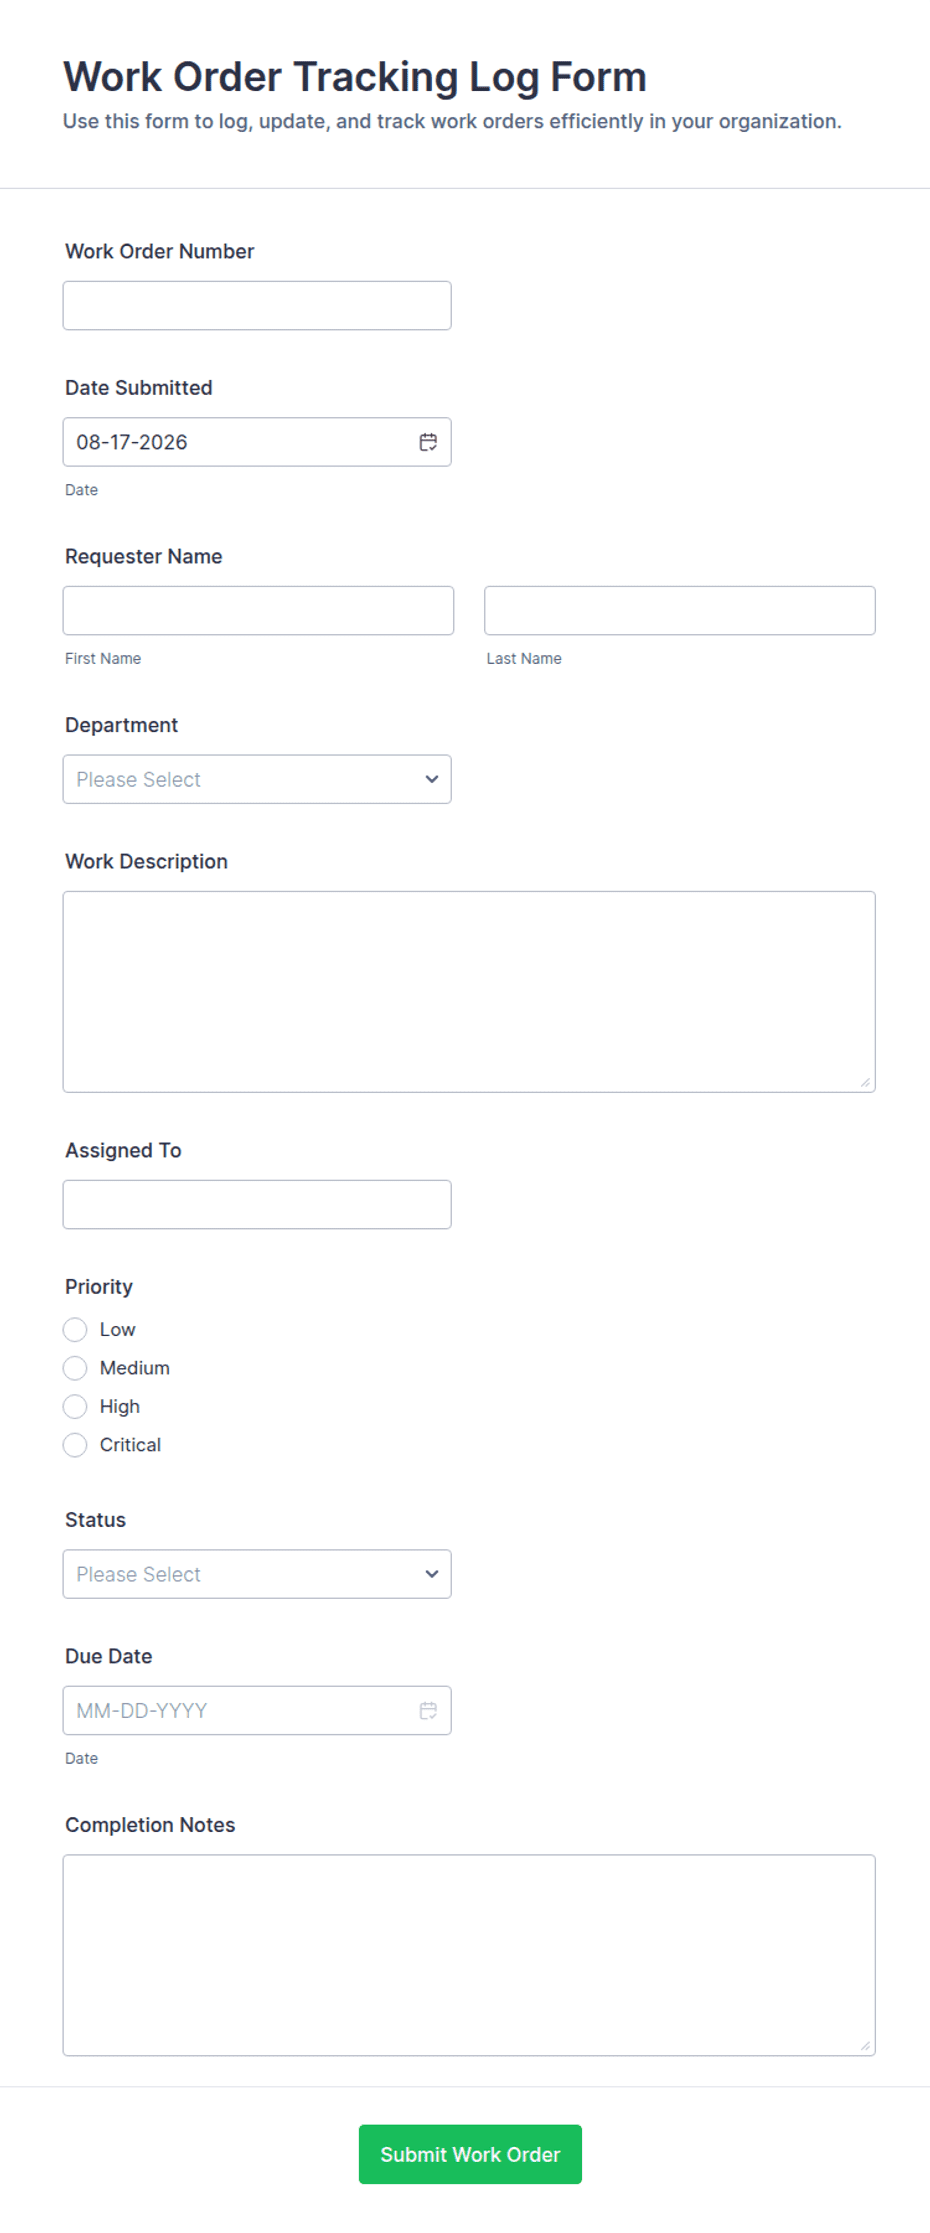
Task: Open the Status dropdown menu
Action: (x=257, y=1574)
